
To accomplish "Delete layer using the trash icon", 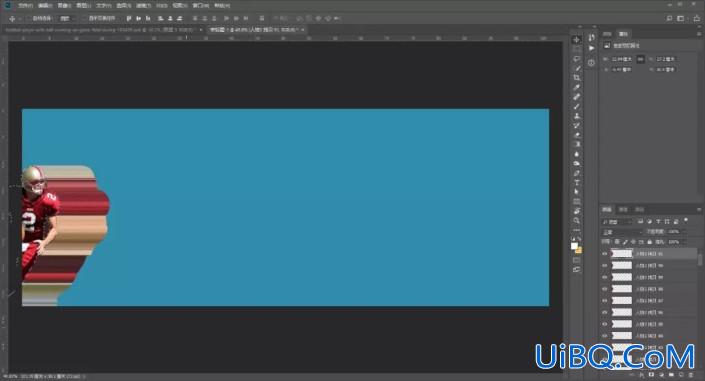I will click(x=691, y=374).
